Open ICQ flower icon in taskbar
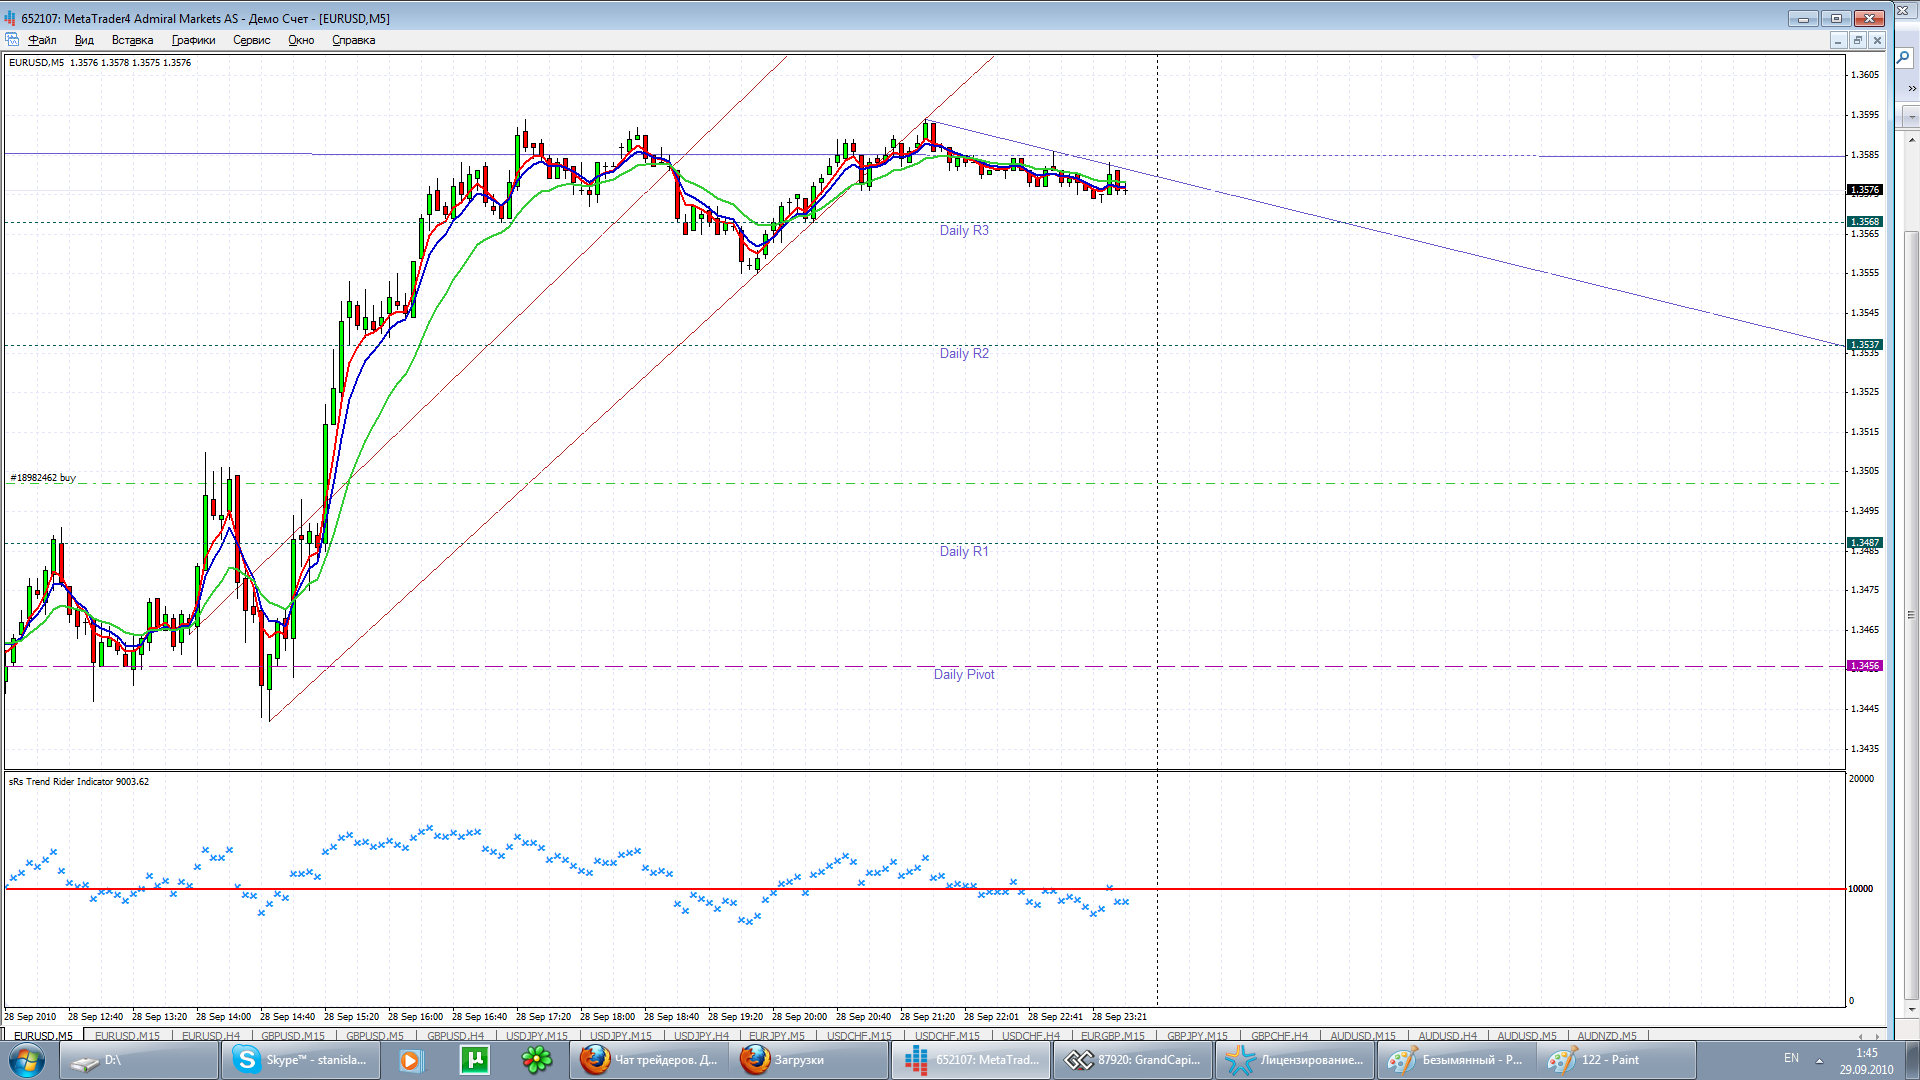Image resolution: width=1920 pixels, height=1080 pixels. click(536, 1060)
